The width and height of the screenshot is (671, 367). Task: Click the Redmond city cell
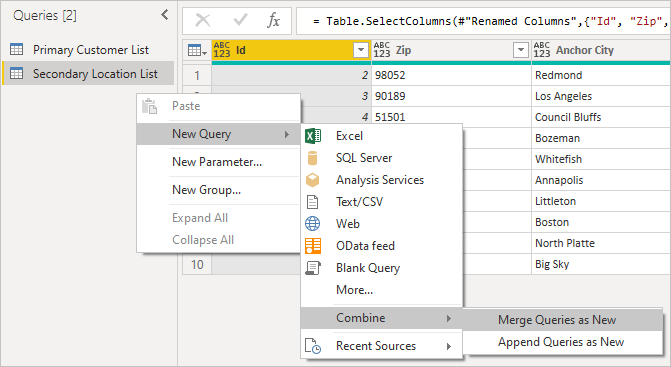(x=601, y=75)
